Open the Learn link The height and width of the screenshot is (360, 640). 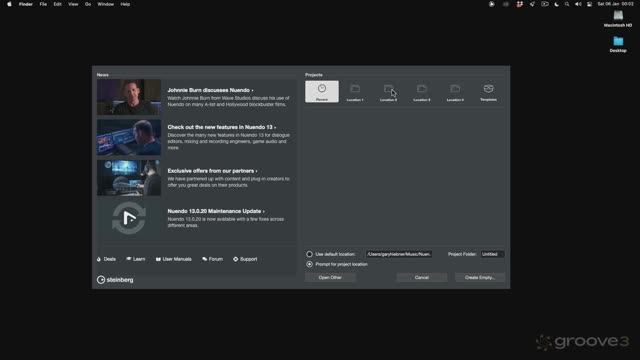click(x=136, y=259)
